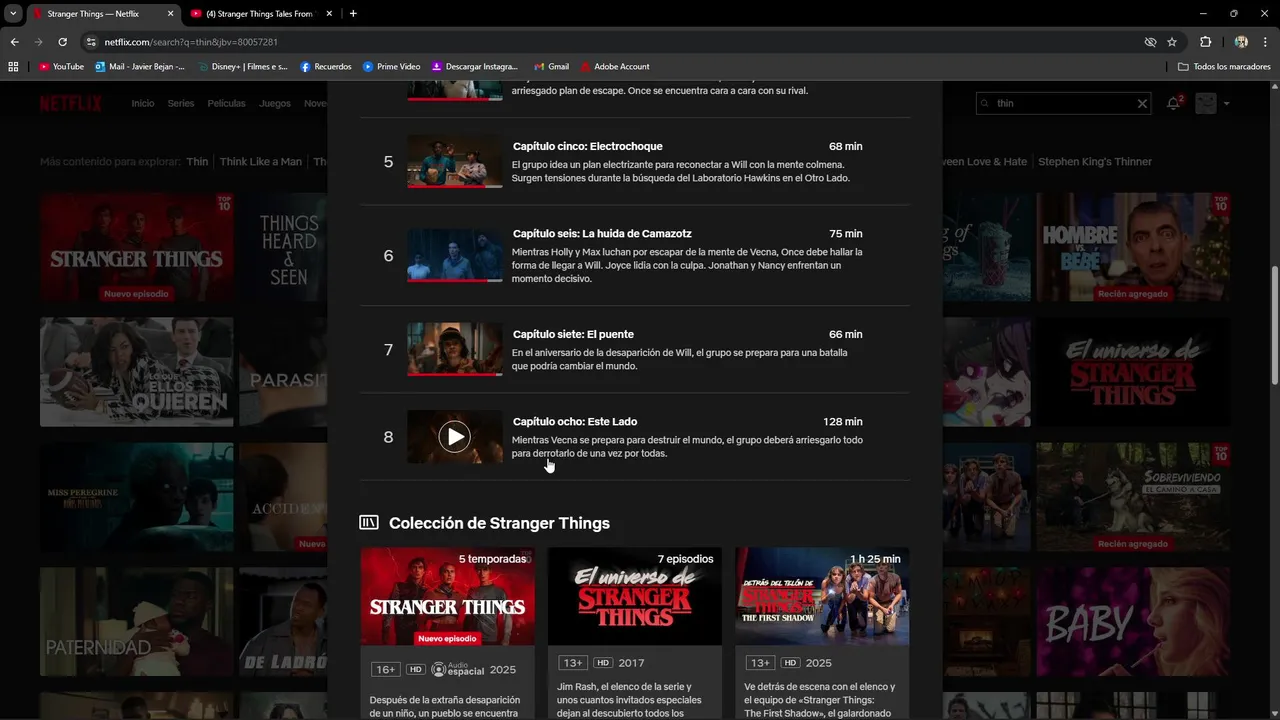The width and height of the screenshot is (1280, 720).
Task: Open the Descargar Instagram bookmark
Action: coord(475,66)
